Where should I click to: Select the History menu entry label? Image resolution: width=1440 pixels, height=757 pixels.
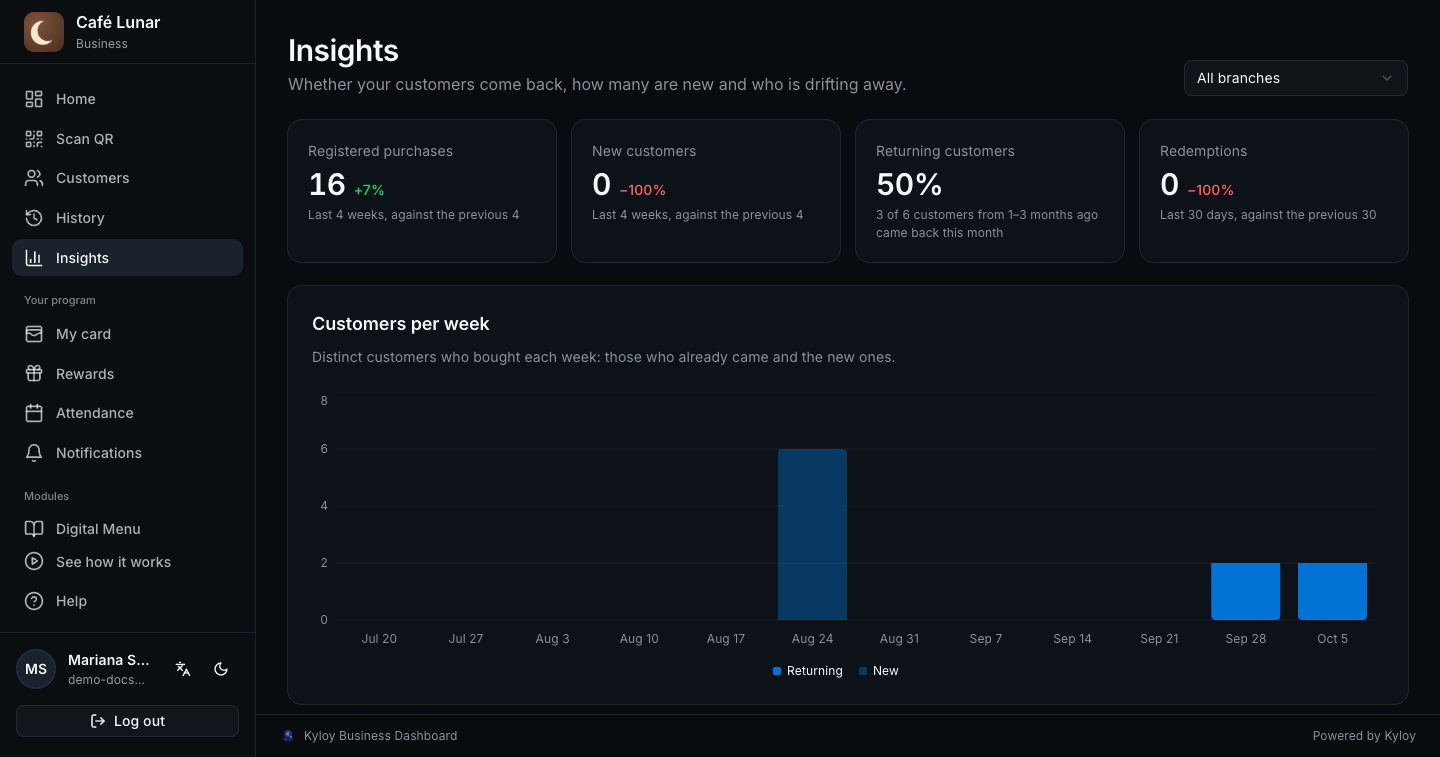(x=80, y=218)
